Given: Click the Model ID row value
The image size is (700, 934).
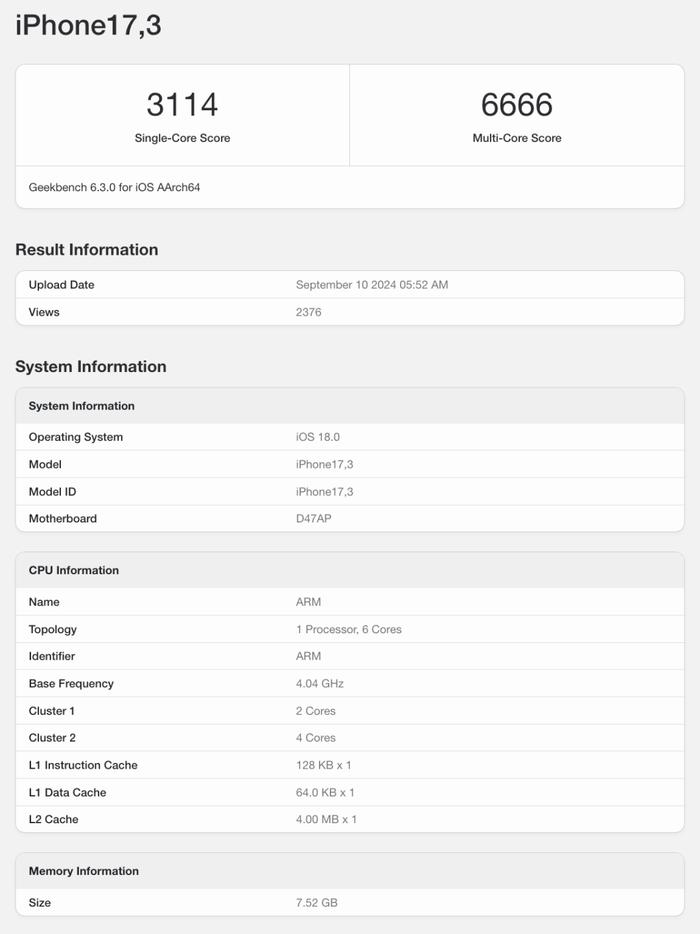Looking at the screenshot, I should [325, 491].
